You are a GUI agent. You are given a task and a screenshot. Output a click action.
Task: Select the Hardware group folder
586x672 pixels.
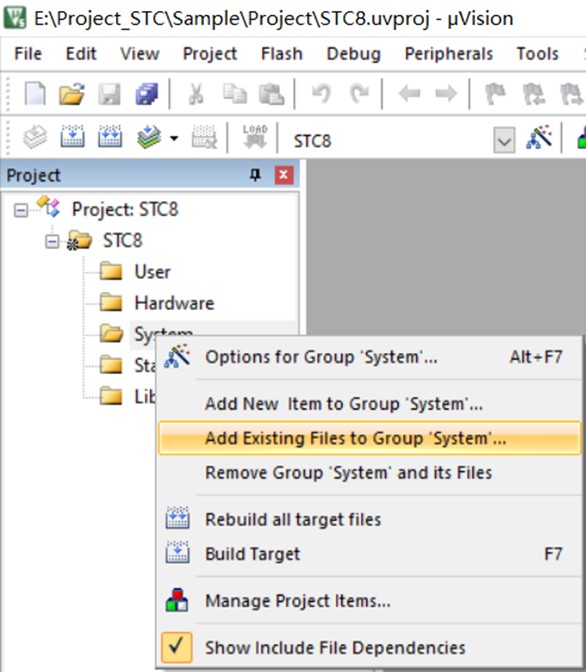[x=174, y=303]
